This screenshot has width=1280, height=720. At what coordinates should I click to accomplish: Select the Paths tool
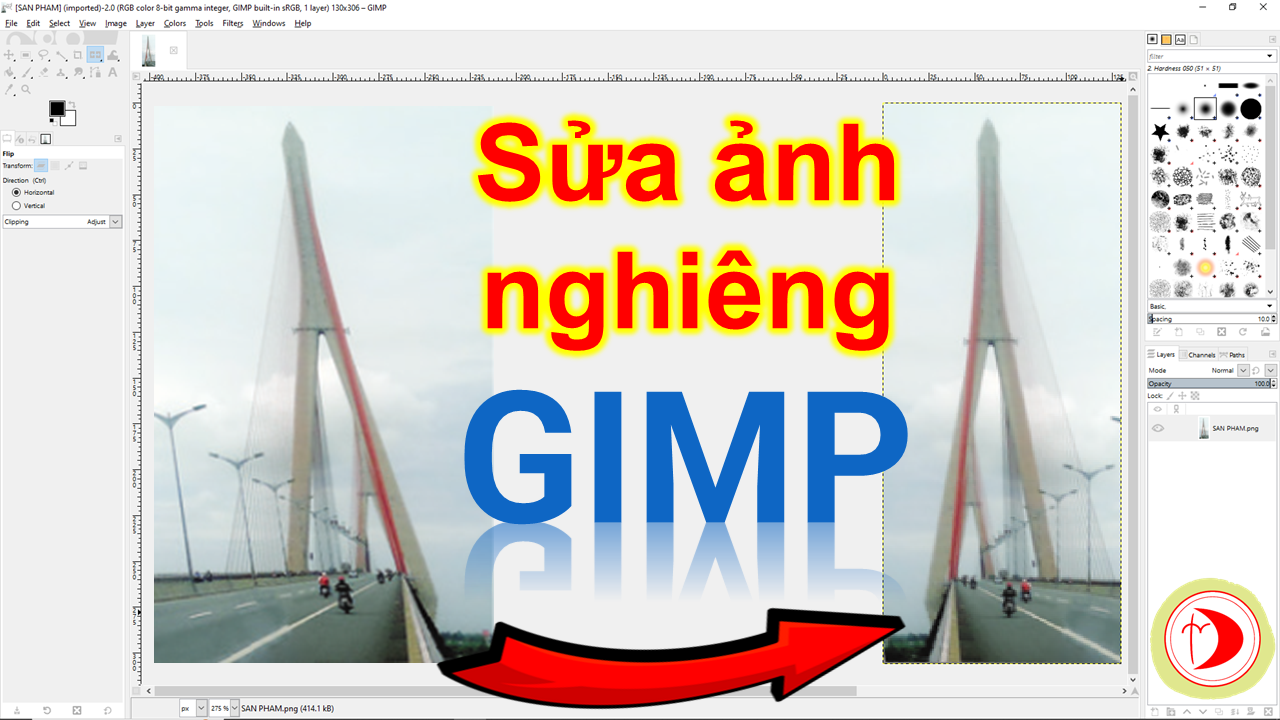click(x=95, y=72)
